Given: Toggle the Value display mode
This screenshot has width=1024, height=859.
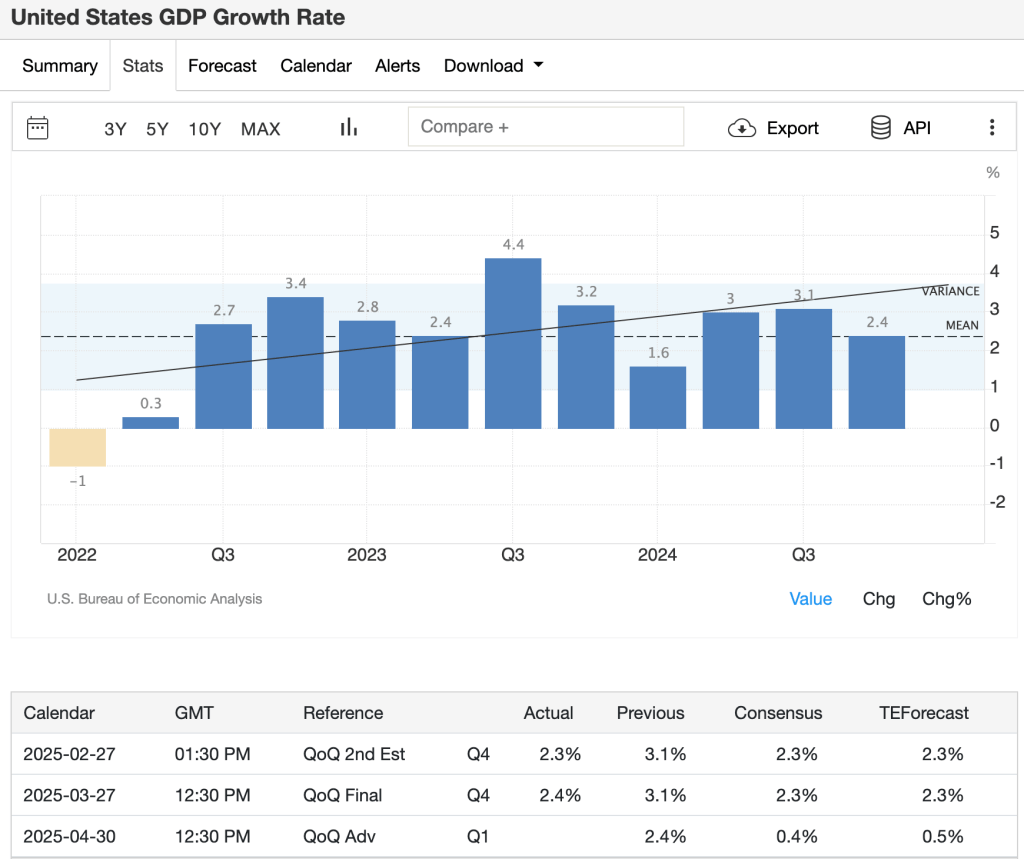Looking at the screenshot, I should [810, 598].
